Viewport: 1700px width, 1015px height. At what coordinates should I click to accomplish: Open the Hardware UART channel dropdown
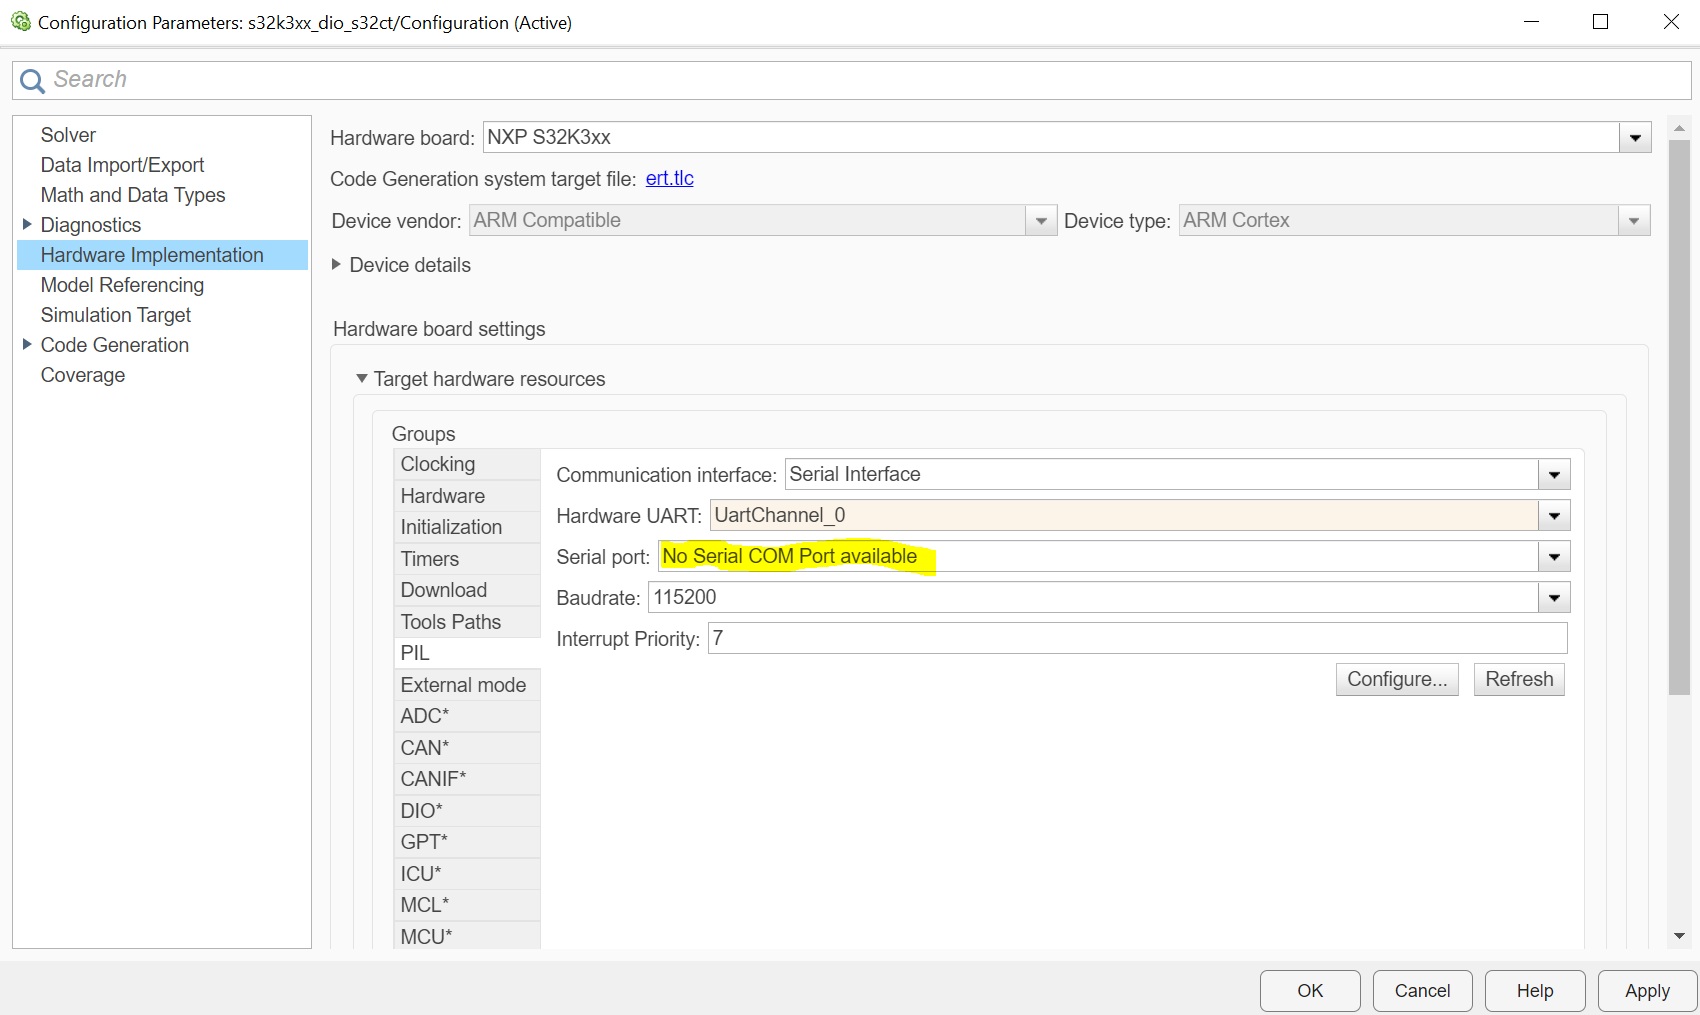1553,515
